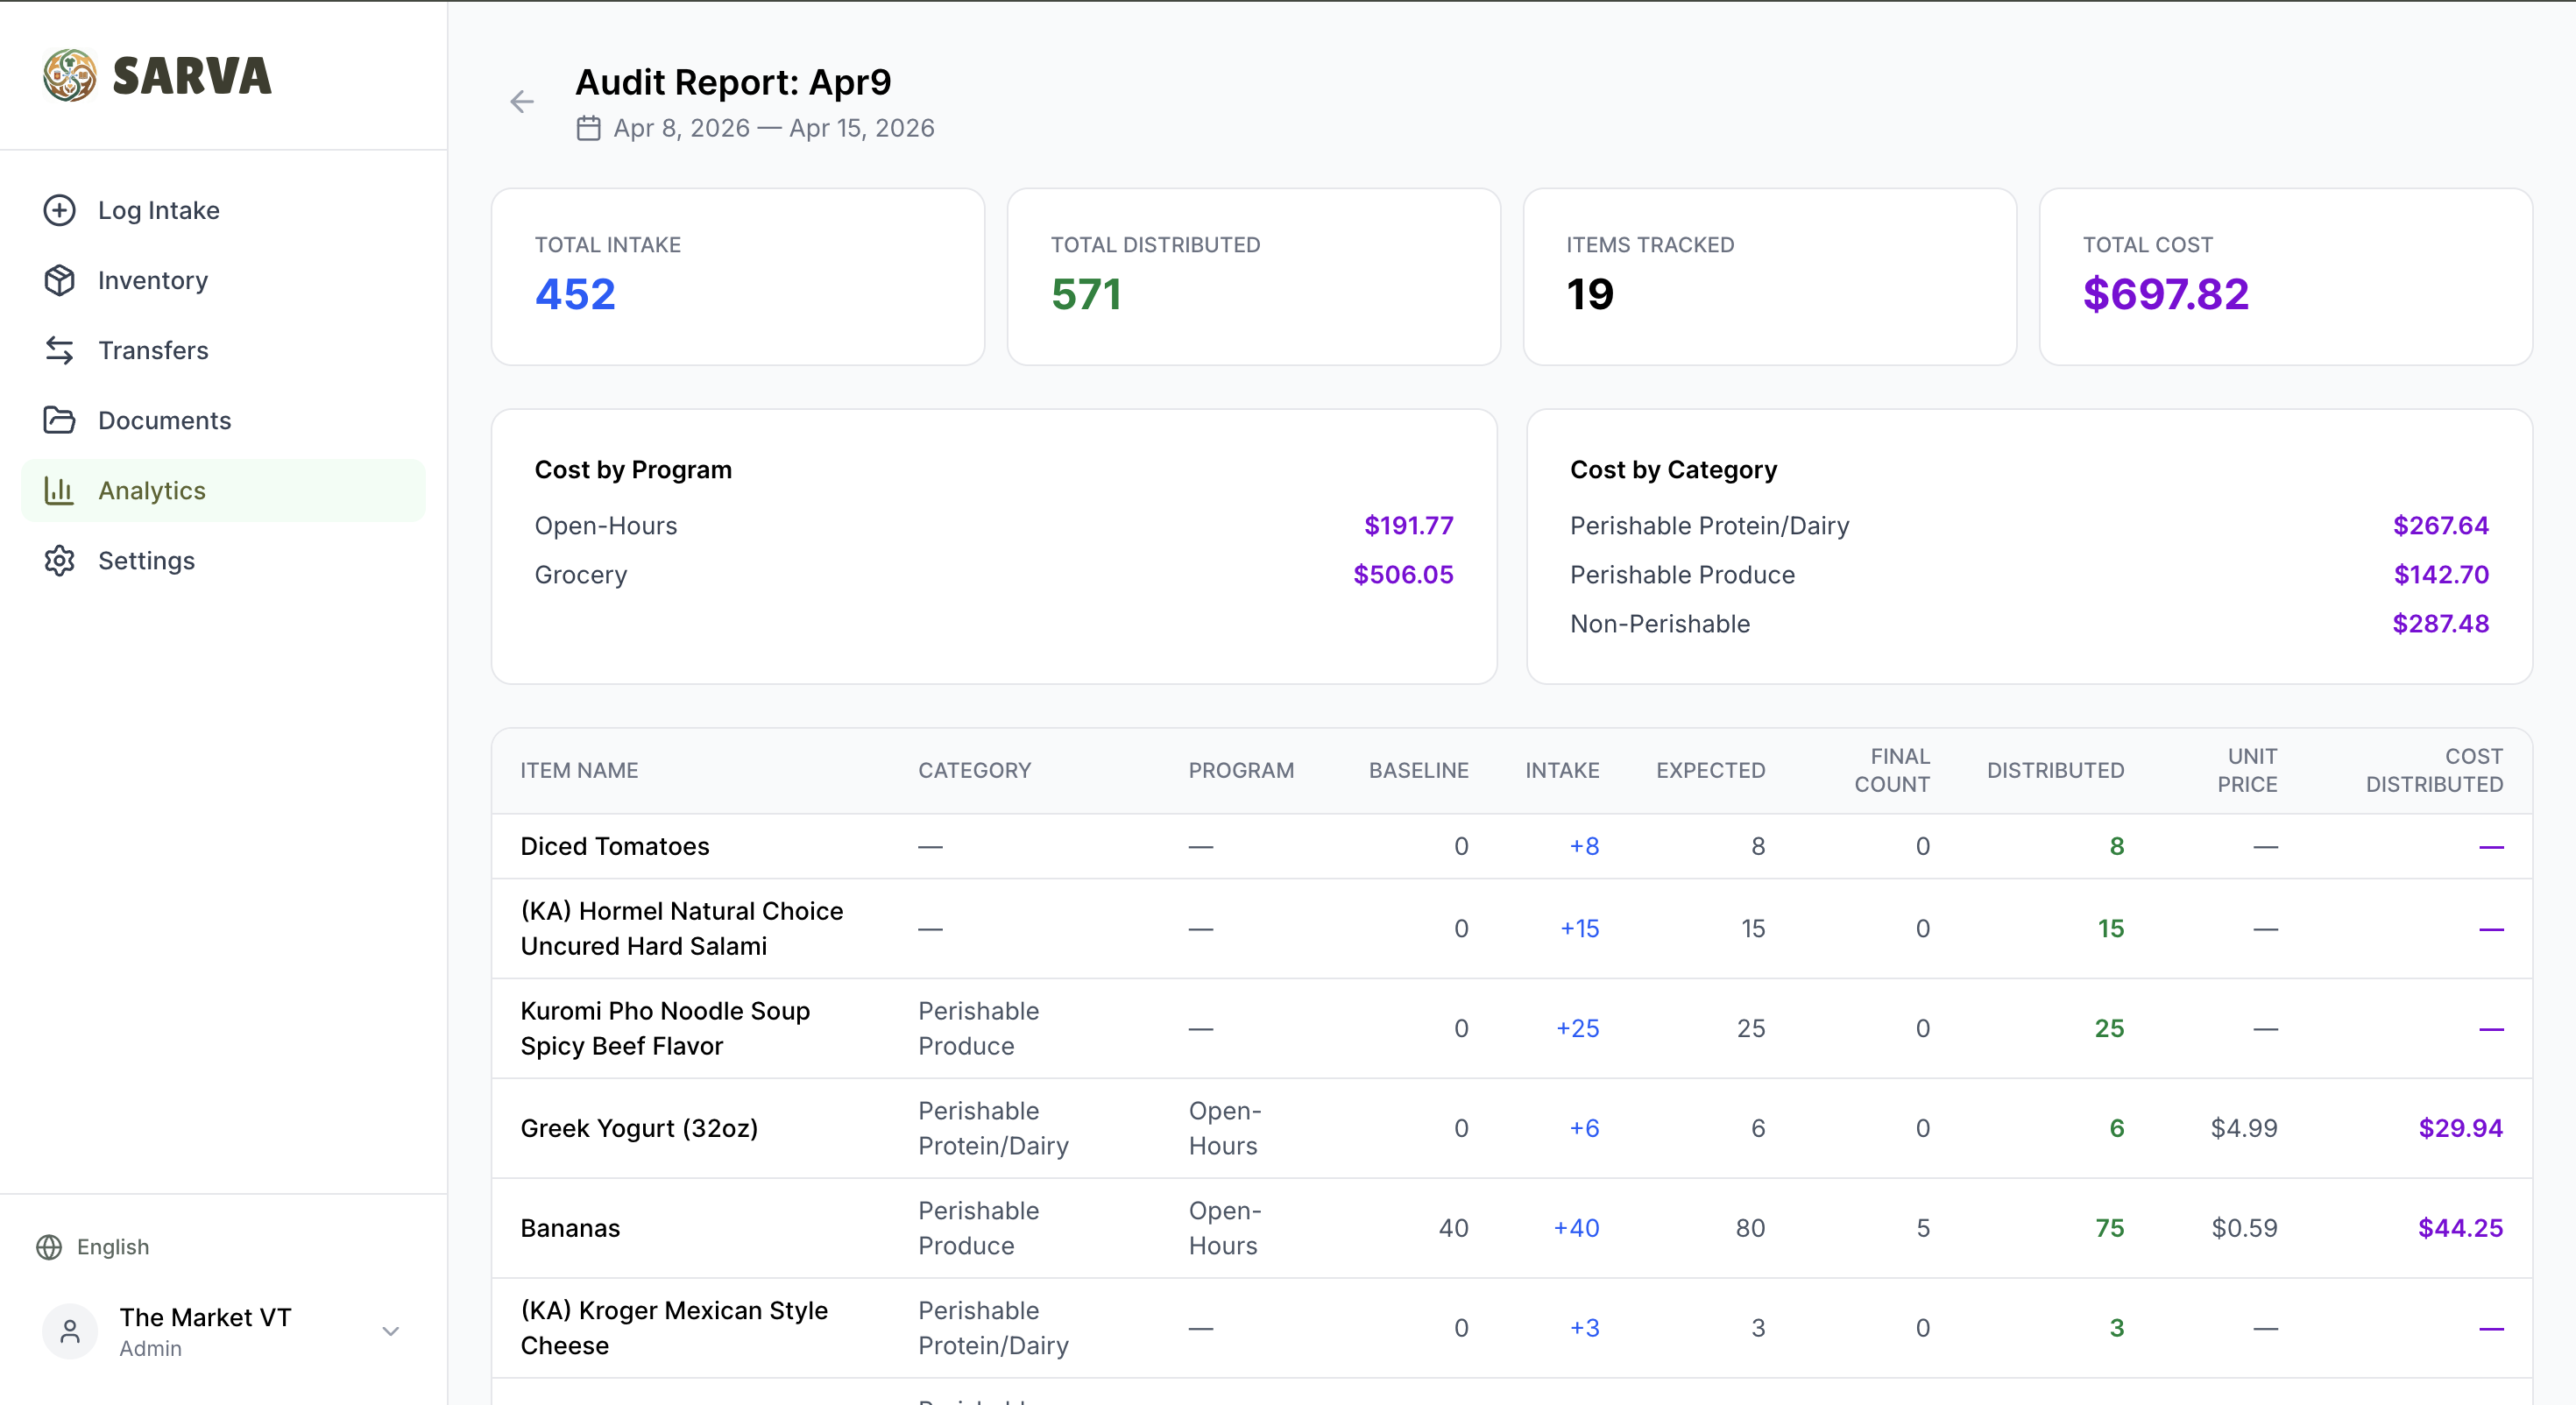The width and height of the screenshot is (2576, 1405).
Task: Select the Bananas row item name
Action: 570,1228
